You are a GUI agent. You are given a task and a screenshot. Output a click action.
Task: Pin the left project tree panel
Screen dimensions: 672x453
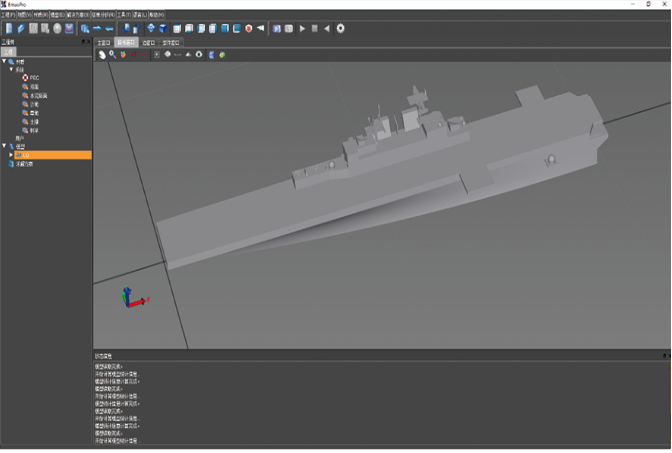point(83,42)
